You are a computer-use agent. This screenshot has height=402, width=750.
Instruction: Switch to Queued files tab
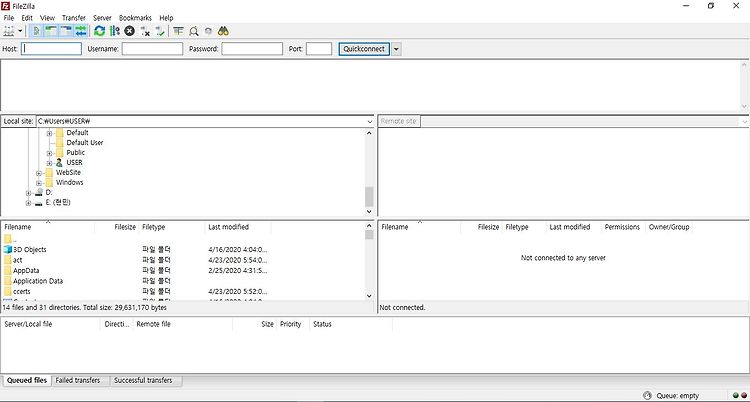(27, 380)
